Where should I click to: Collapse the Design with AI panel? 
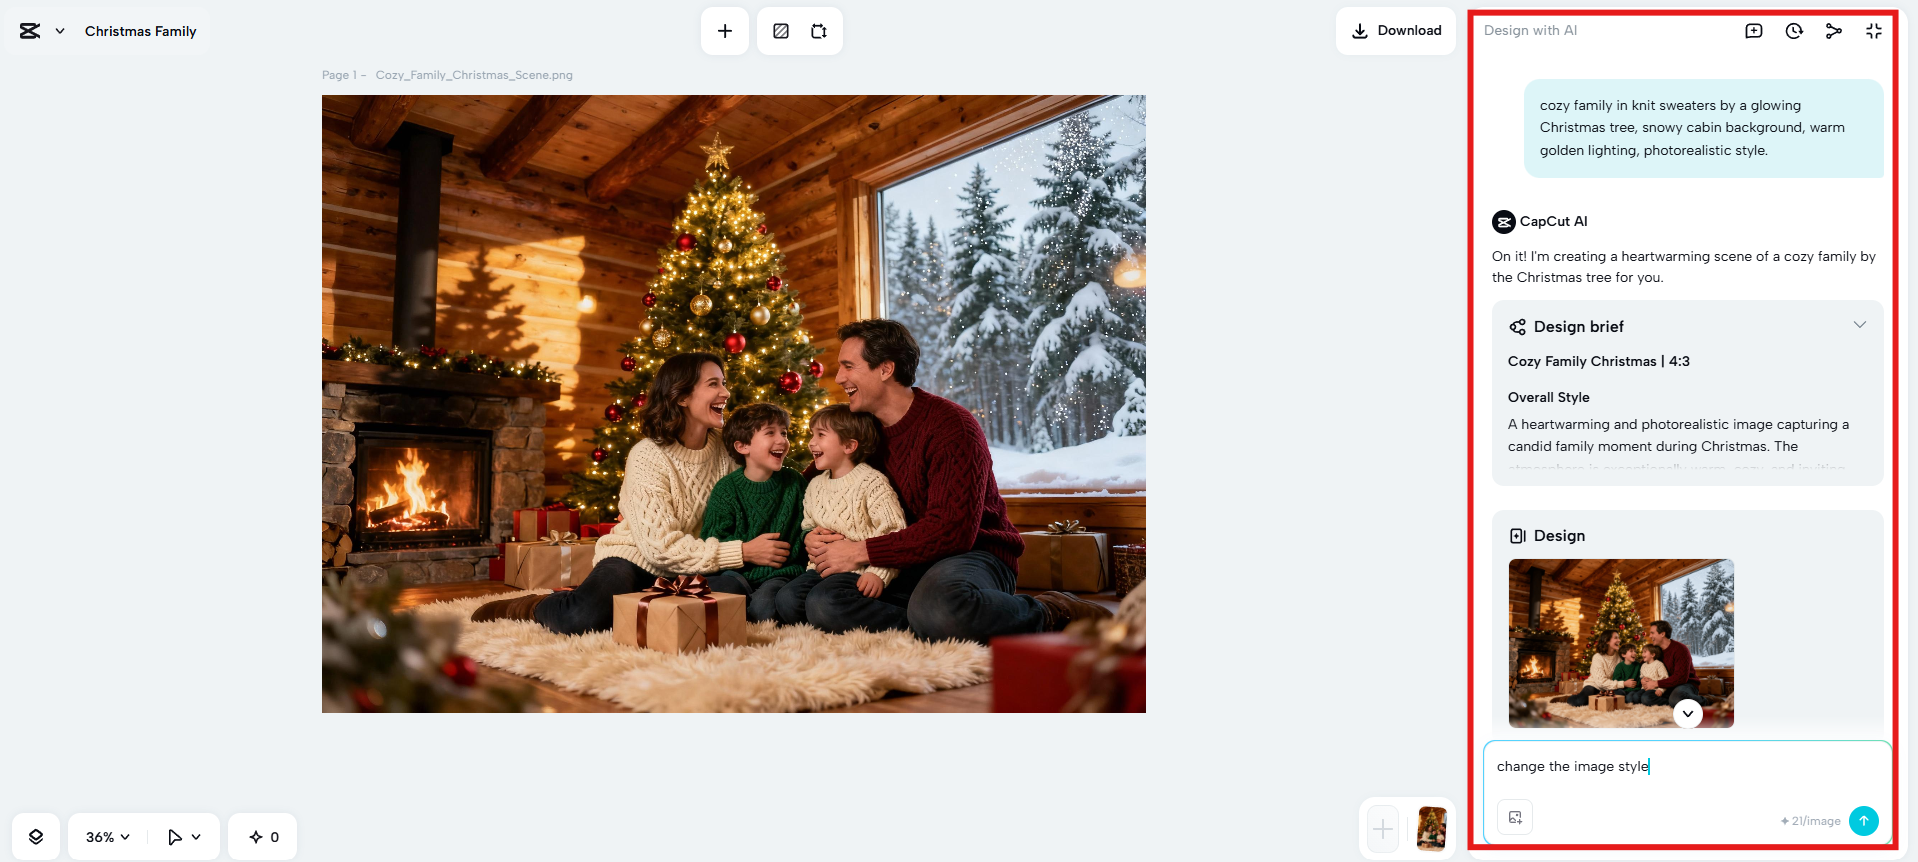click(x=1874, y=31)
